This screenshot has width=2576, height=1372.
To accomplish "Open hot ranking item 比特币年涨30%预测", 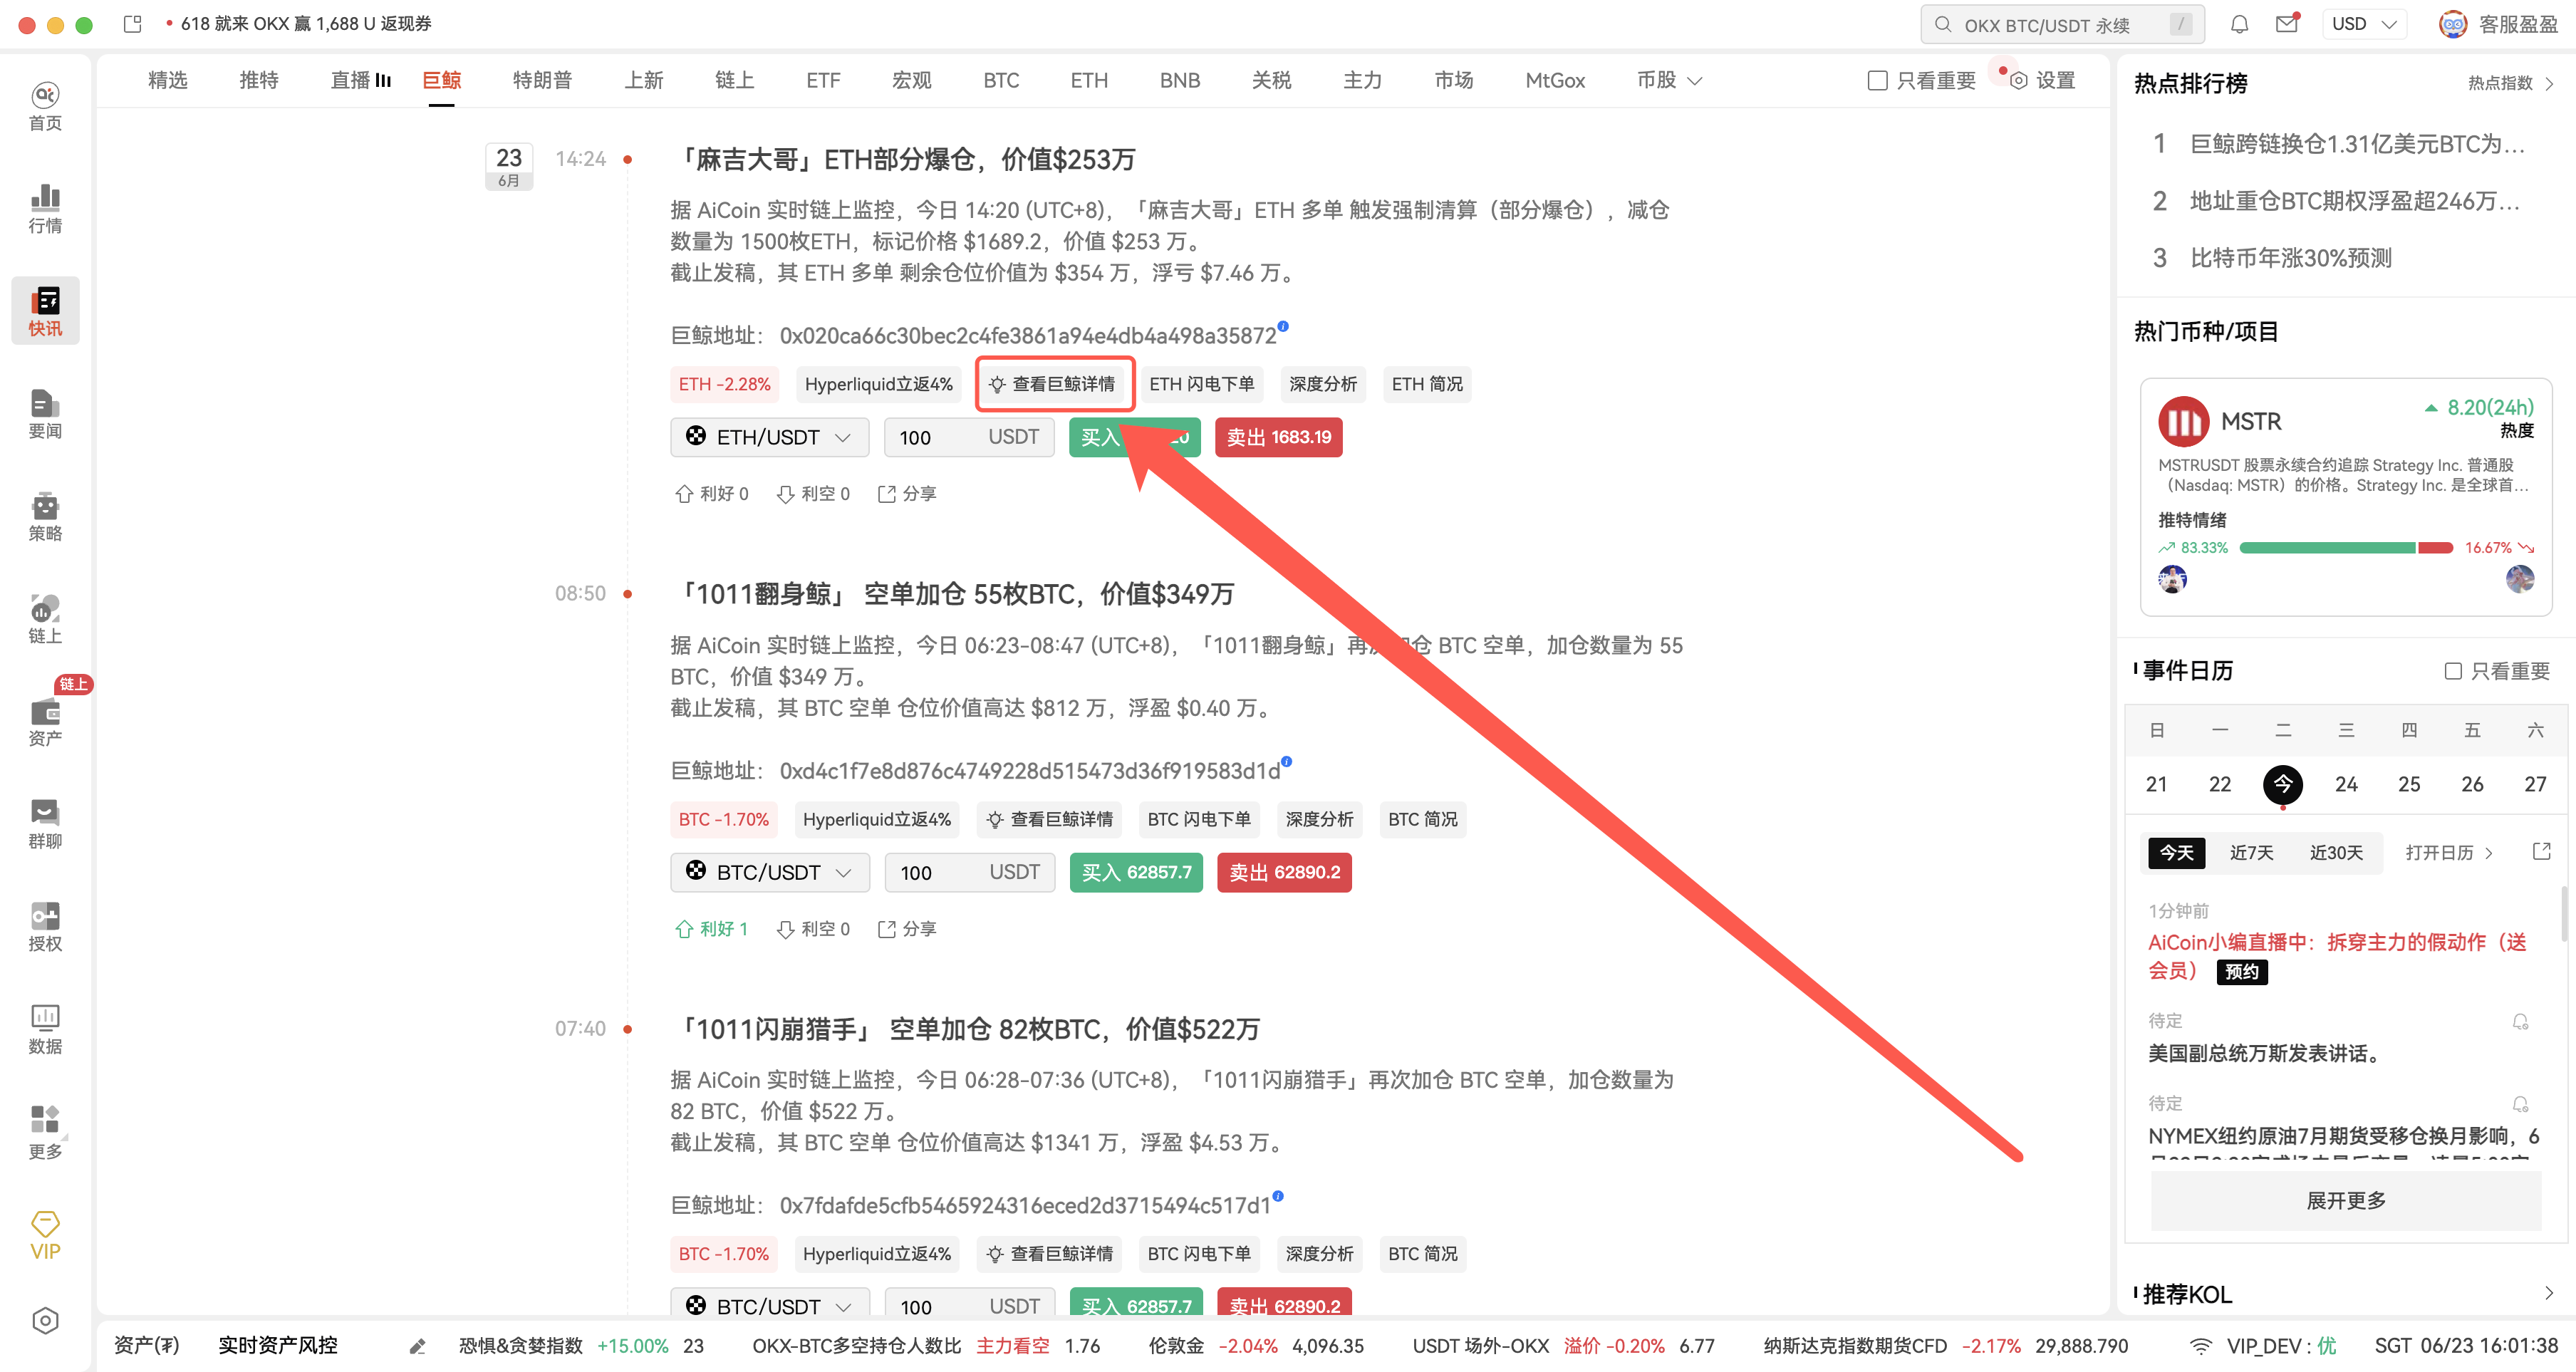I will (2290, 257).
